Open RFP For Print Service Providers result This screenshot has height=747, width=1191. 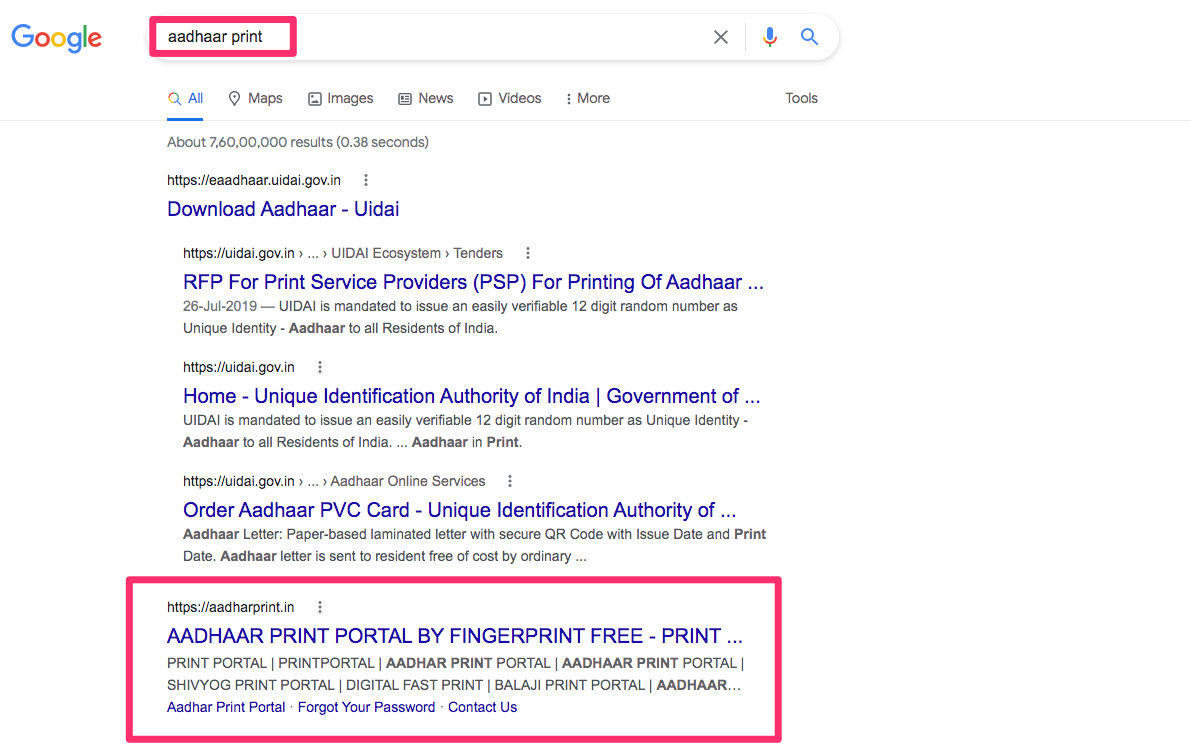coord(473,282)
